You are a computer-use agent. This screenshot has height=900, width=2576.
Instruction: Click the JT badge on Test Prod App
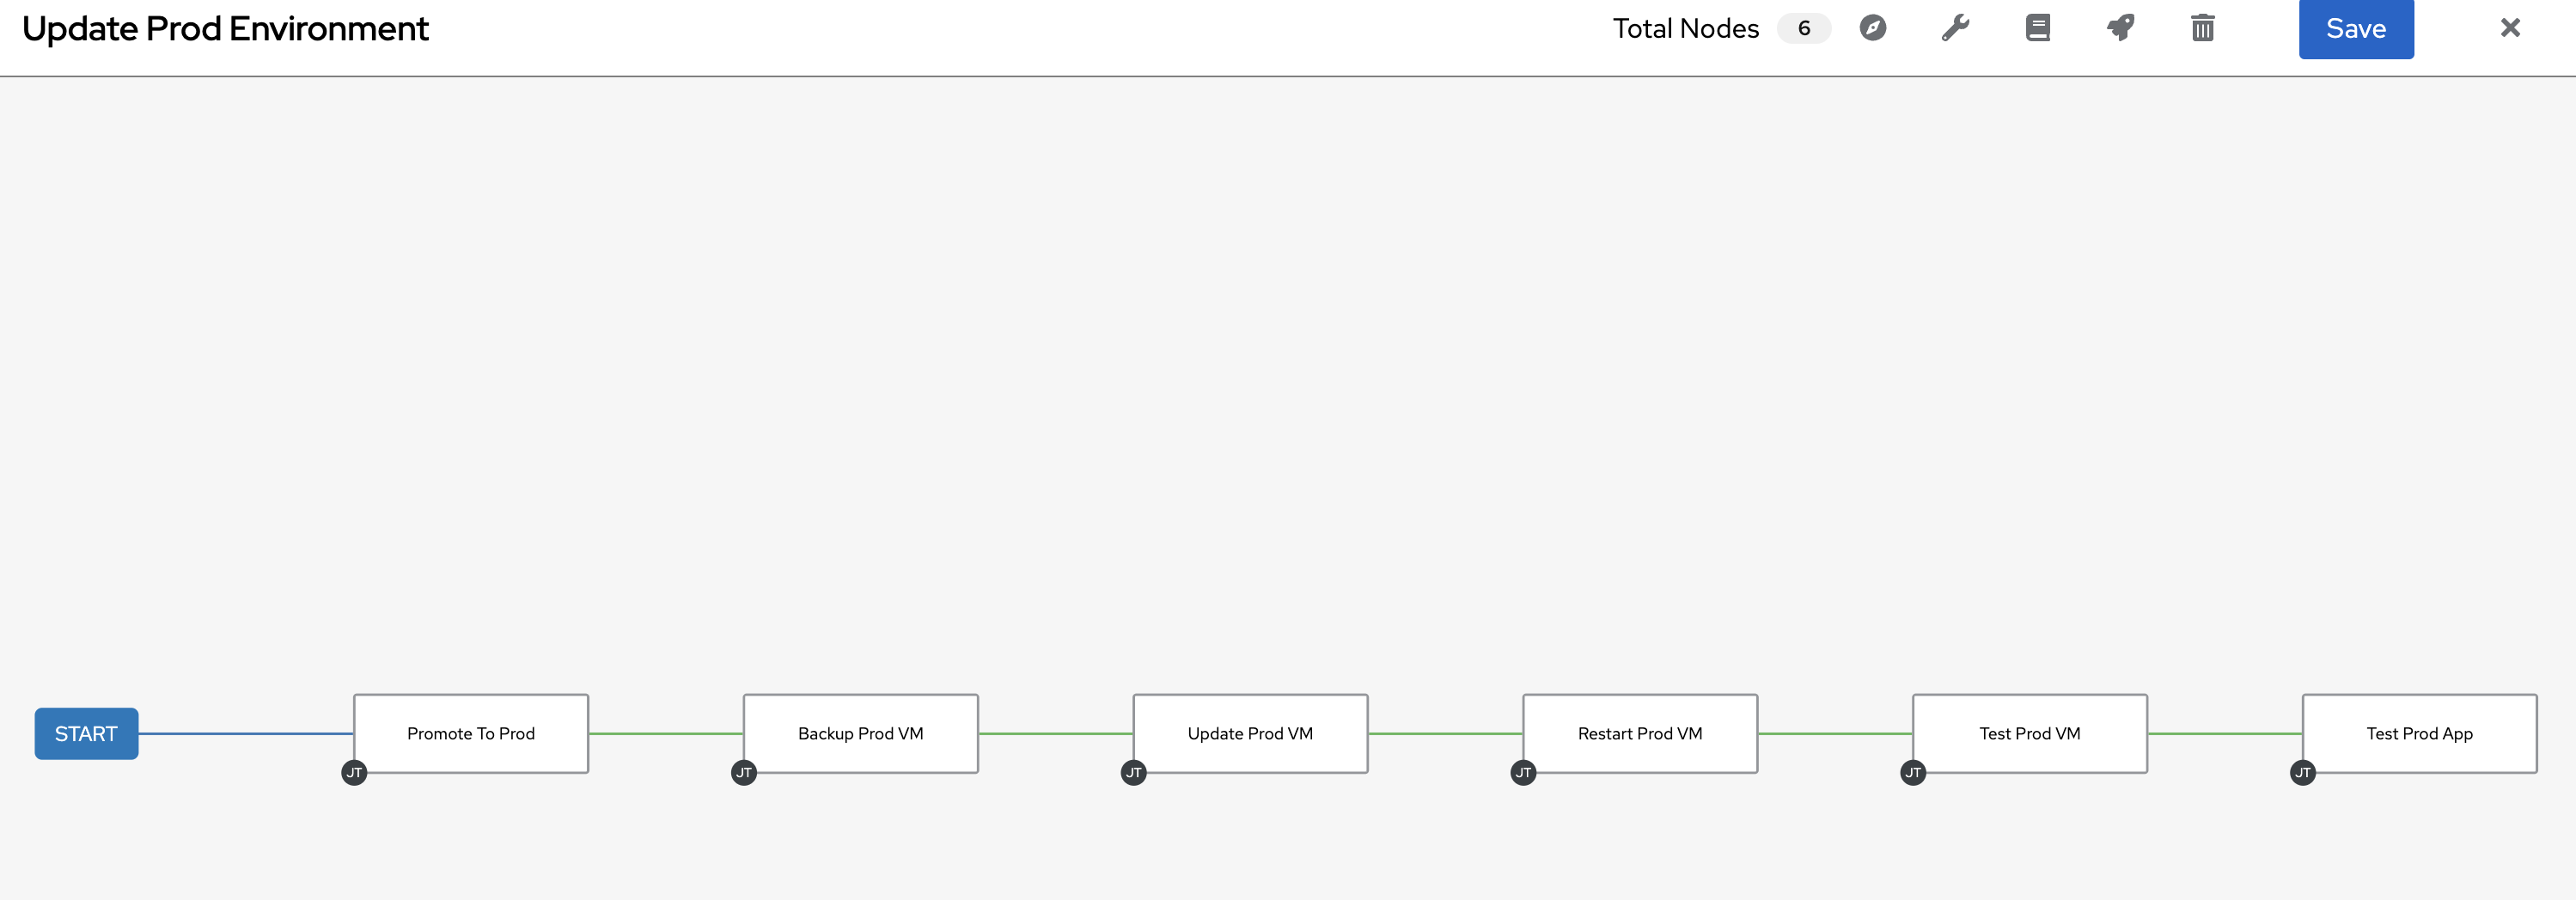2302,772
